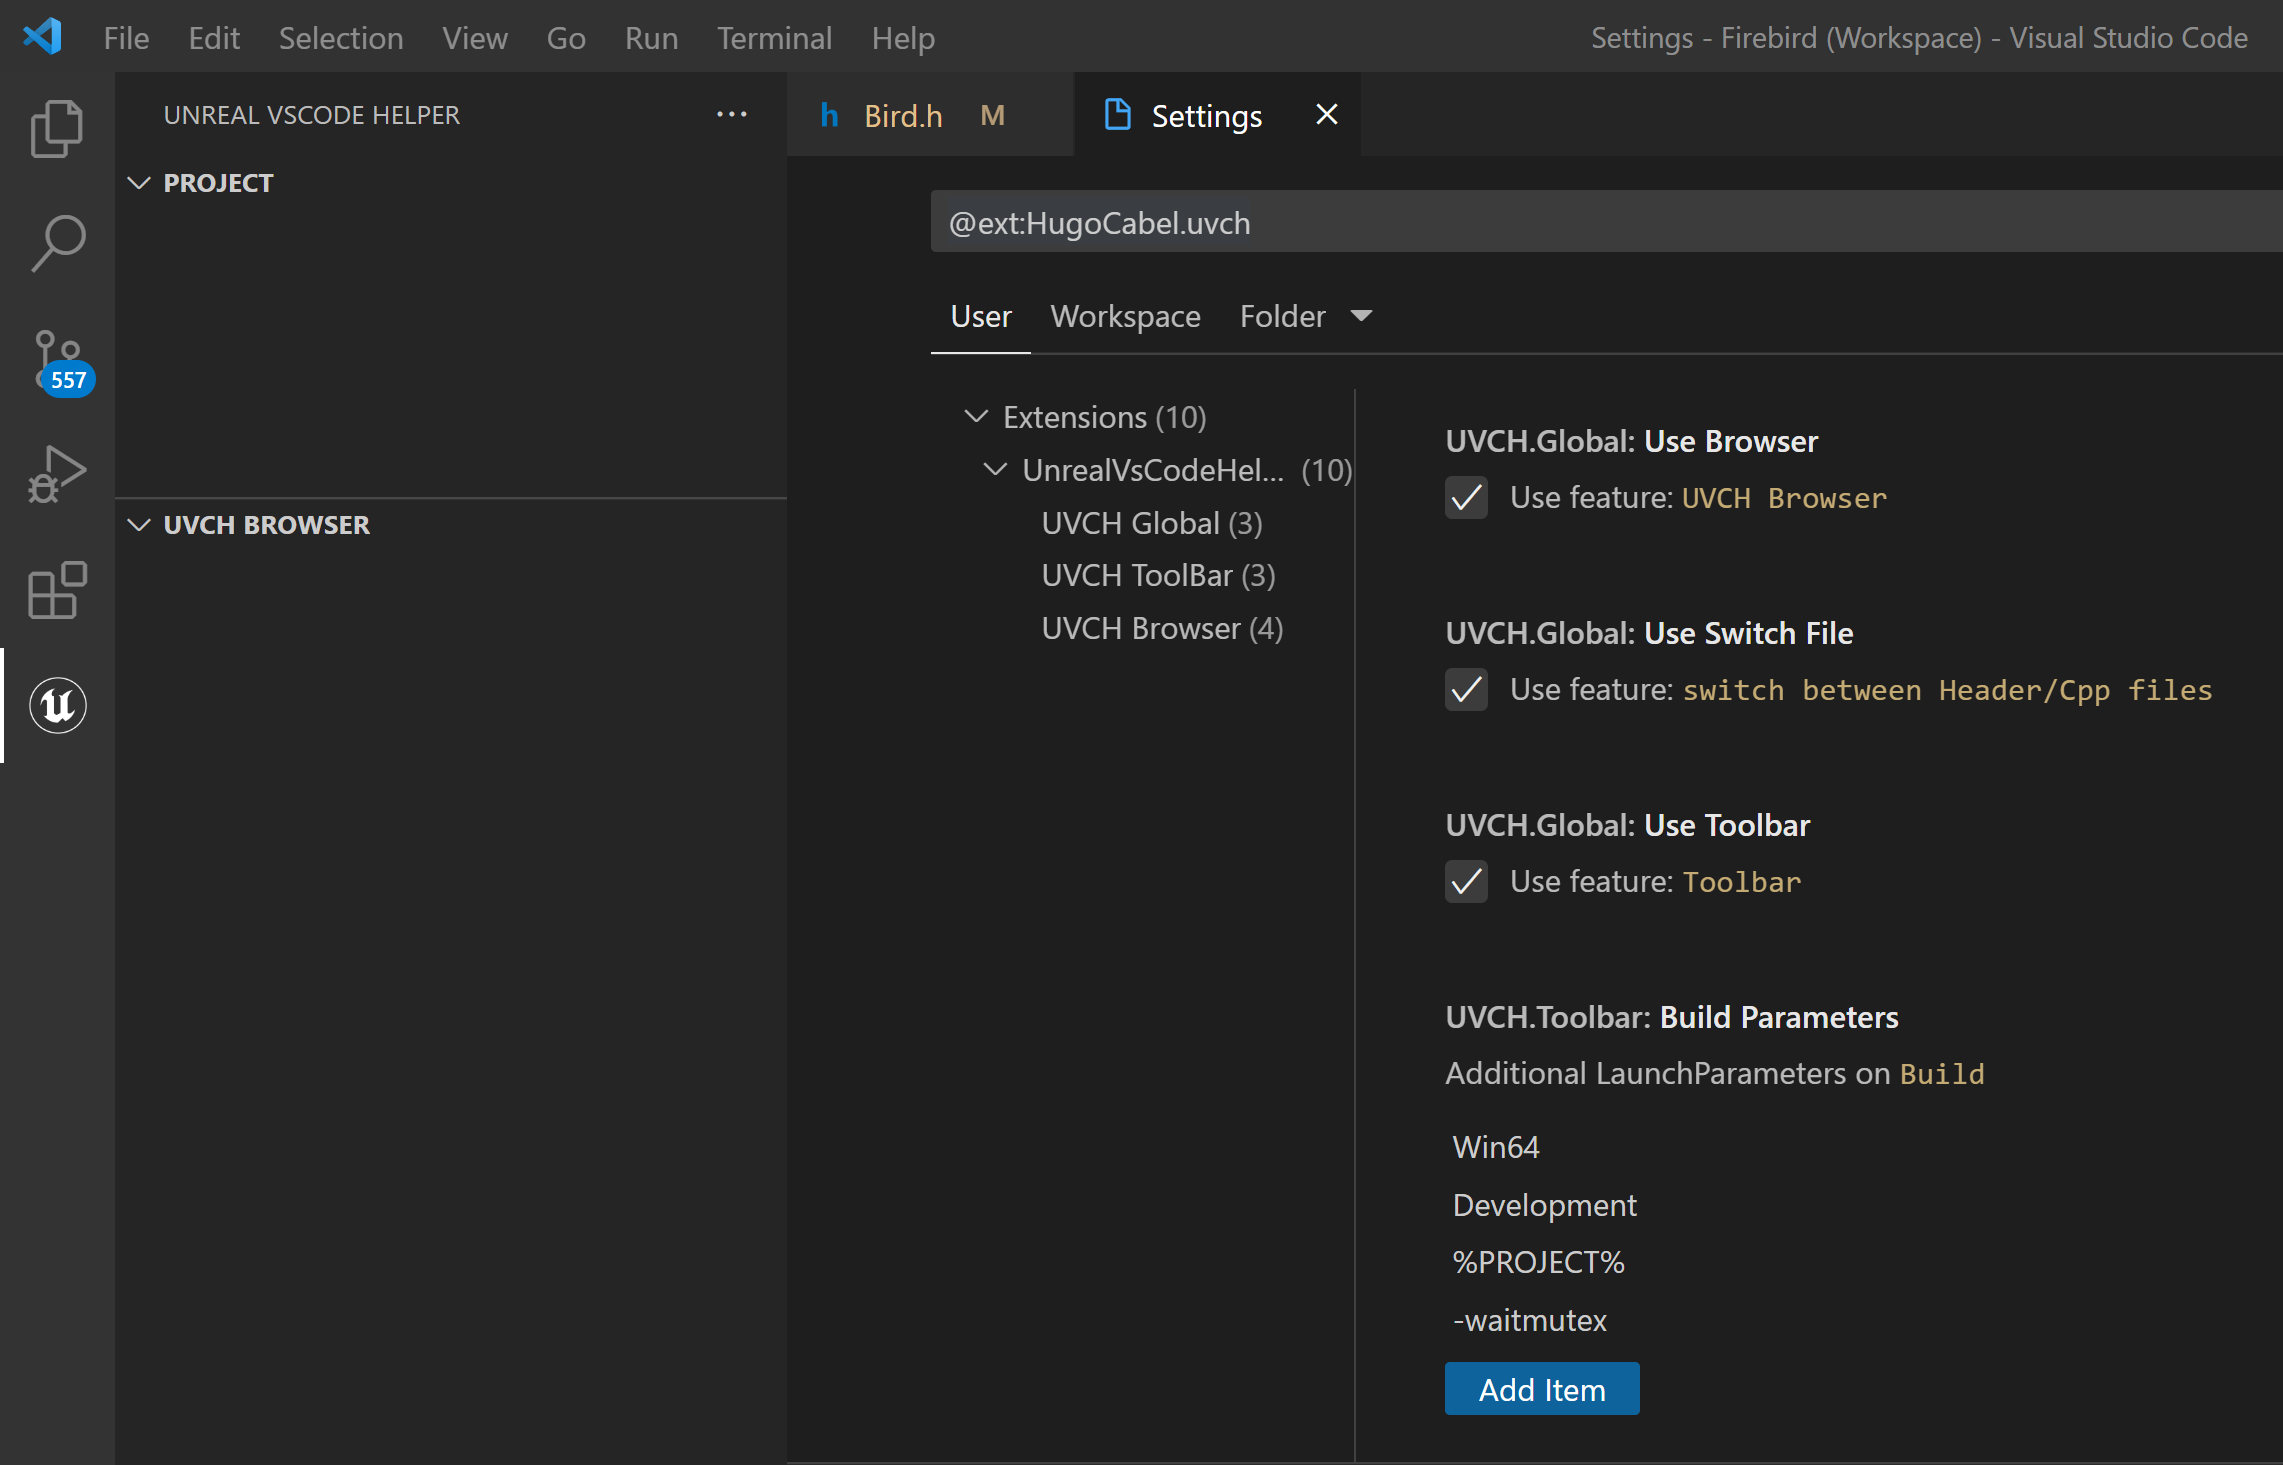The width and height of the screenshot is (2283, 1465).
Task: Click the VS Code logo icon
Action: (x=43, y=37)
